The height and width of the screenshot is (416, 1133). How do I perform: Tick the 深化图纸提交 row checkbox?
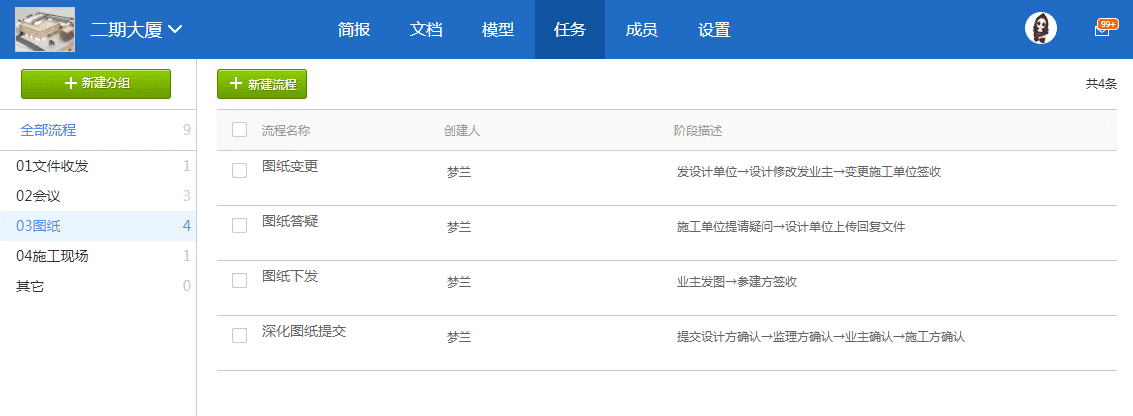239,336
